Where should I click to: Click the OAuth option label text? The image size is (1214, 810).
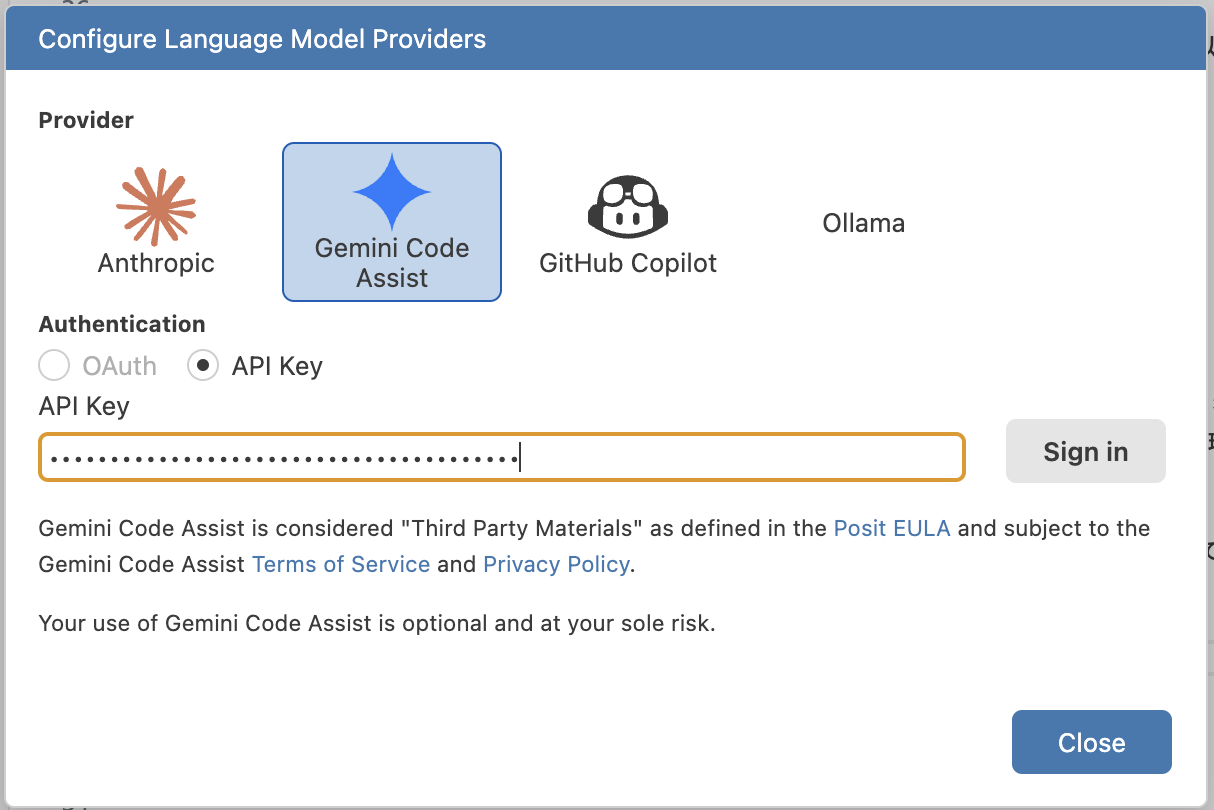pos(120,366)
